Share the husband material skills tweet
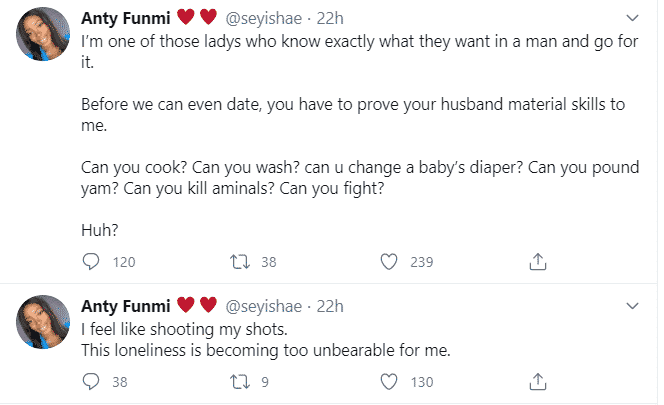The height and width of the screenshot is (405, 664). (x=537, y=263)
